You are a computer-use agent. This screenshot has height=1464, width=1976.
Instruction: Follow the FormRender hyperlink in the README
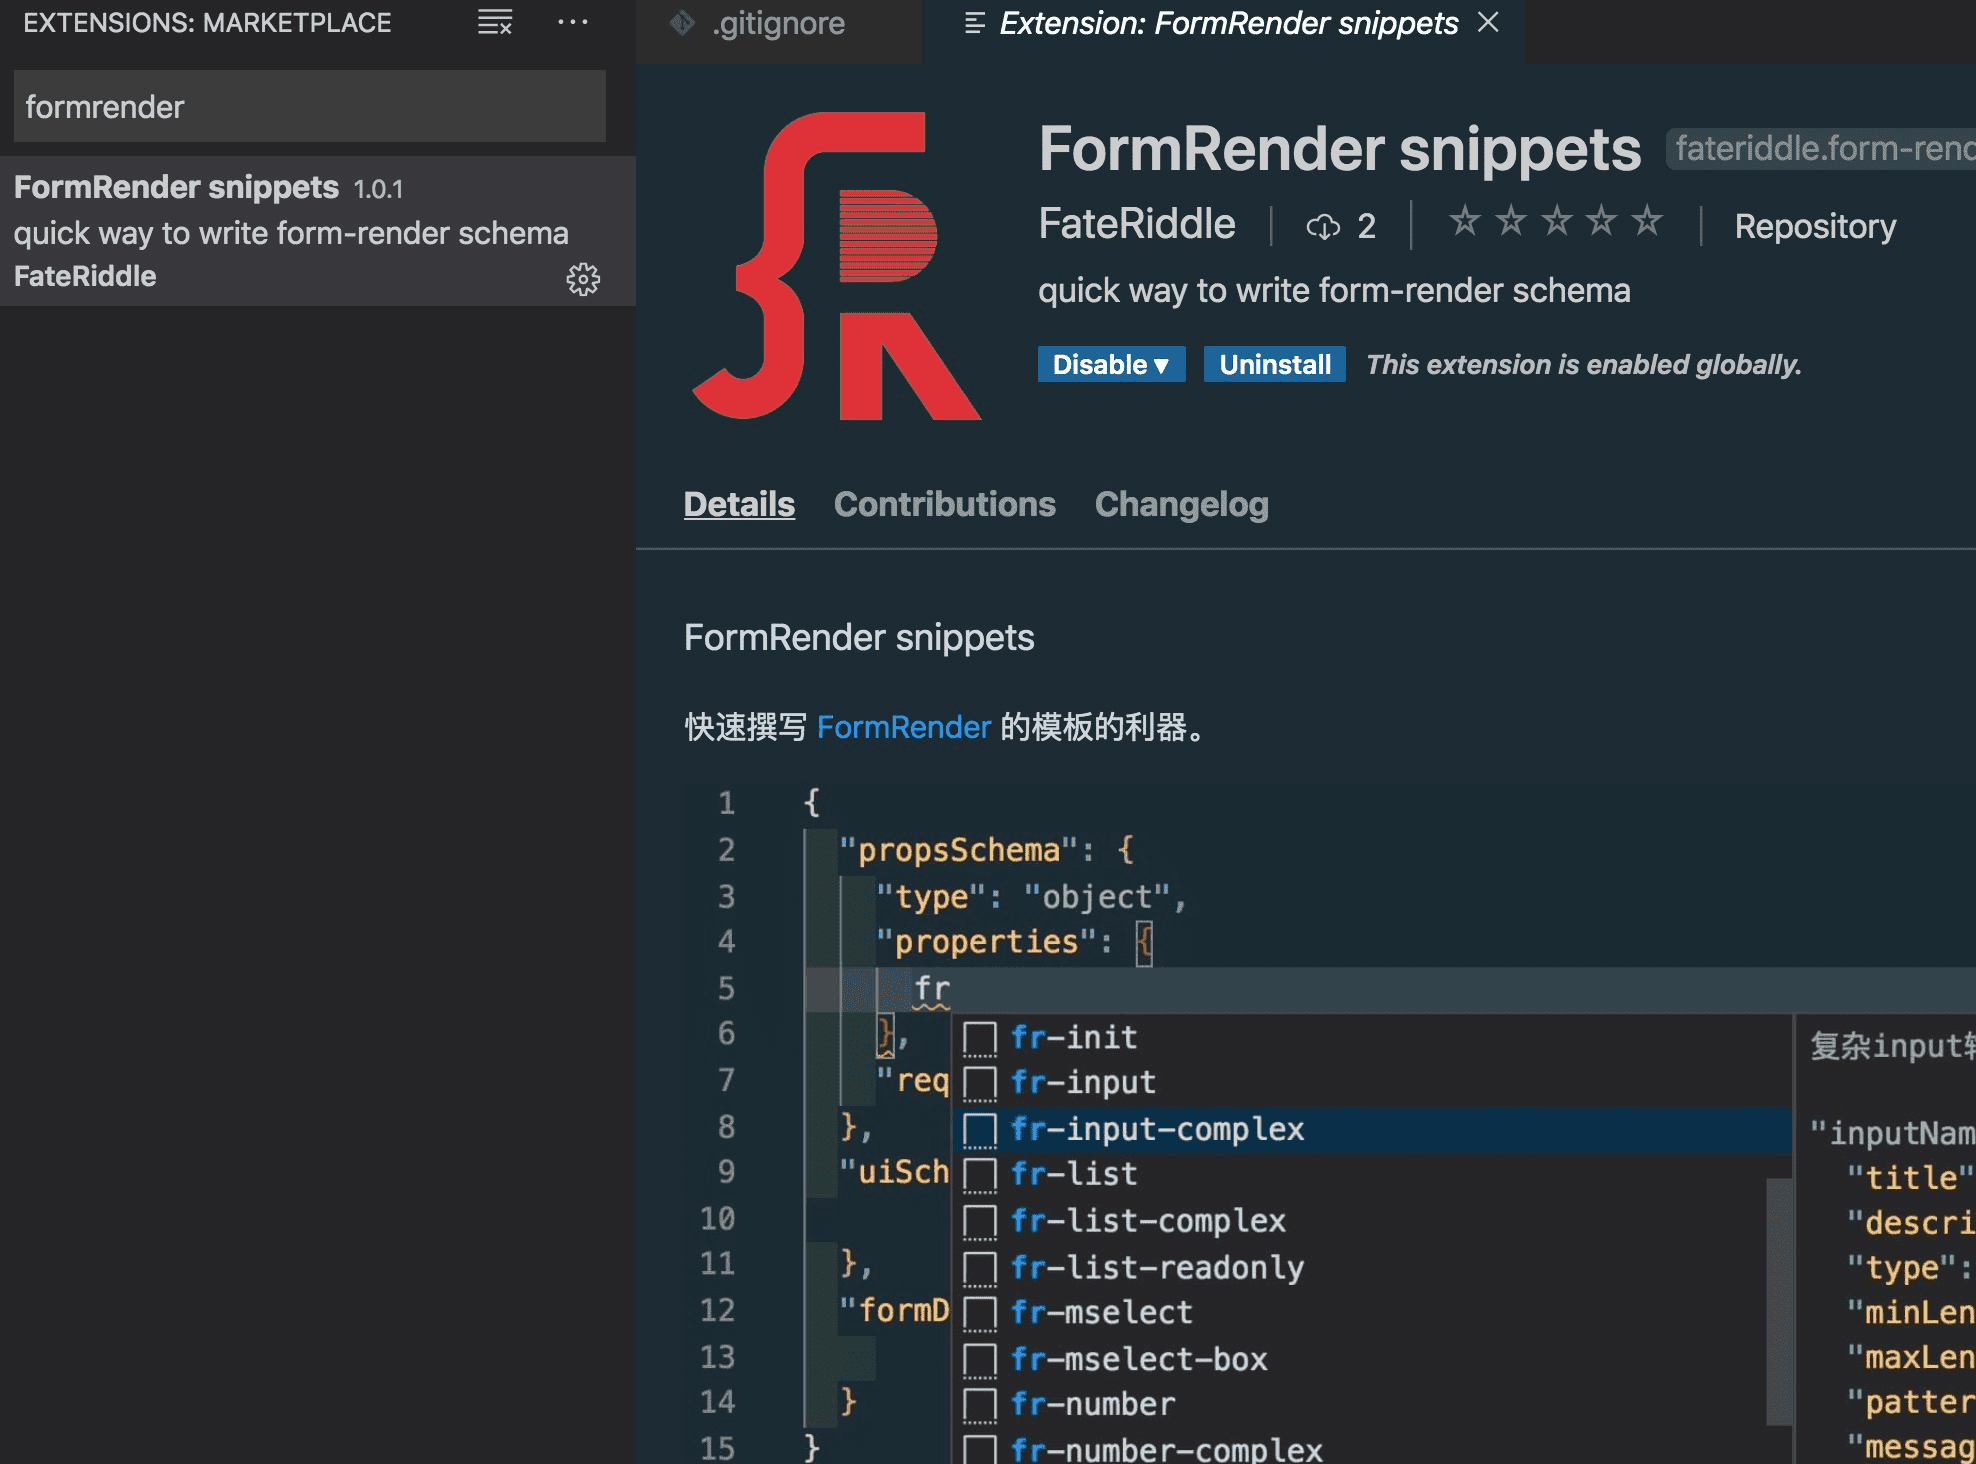pos(904,727)
